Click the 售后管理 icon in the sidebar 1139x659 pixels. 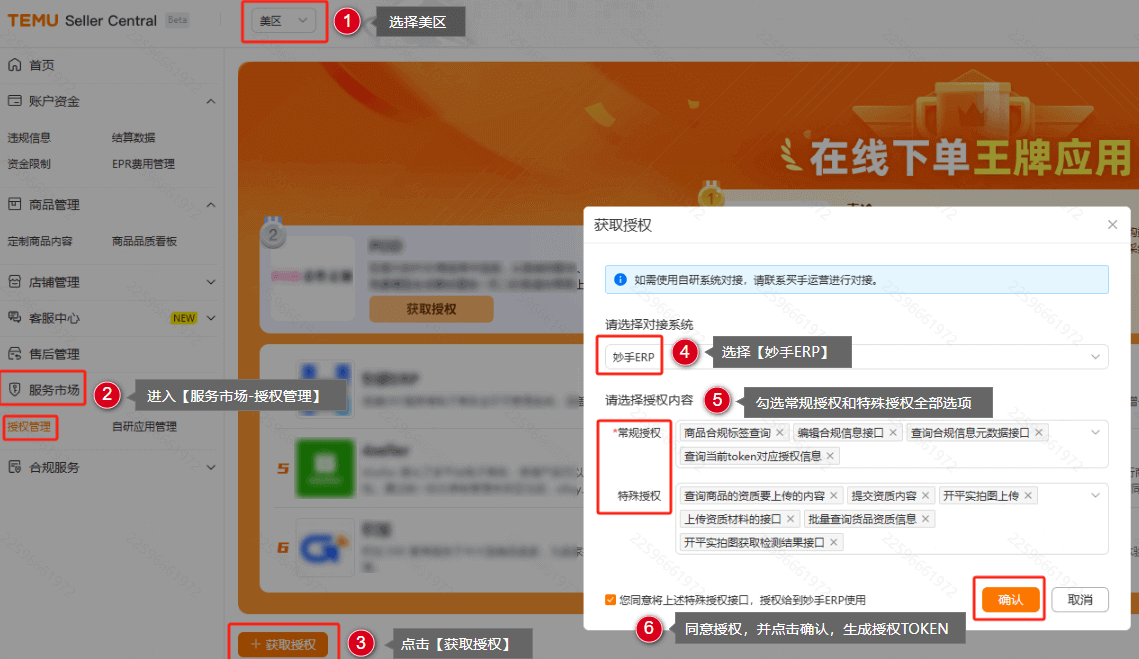pyautogui.click(x=15, y=354)
